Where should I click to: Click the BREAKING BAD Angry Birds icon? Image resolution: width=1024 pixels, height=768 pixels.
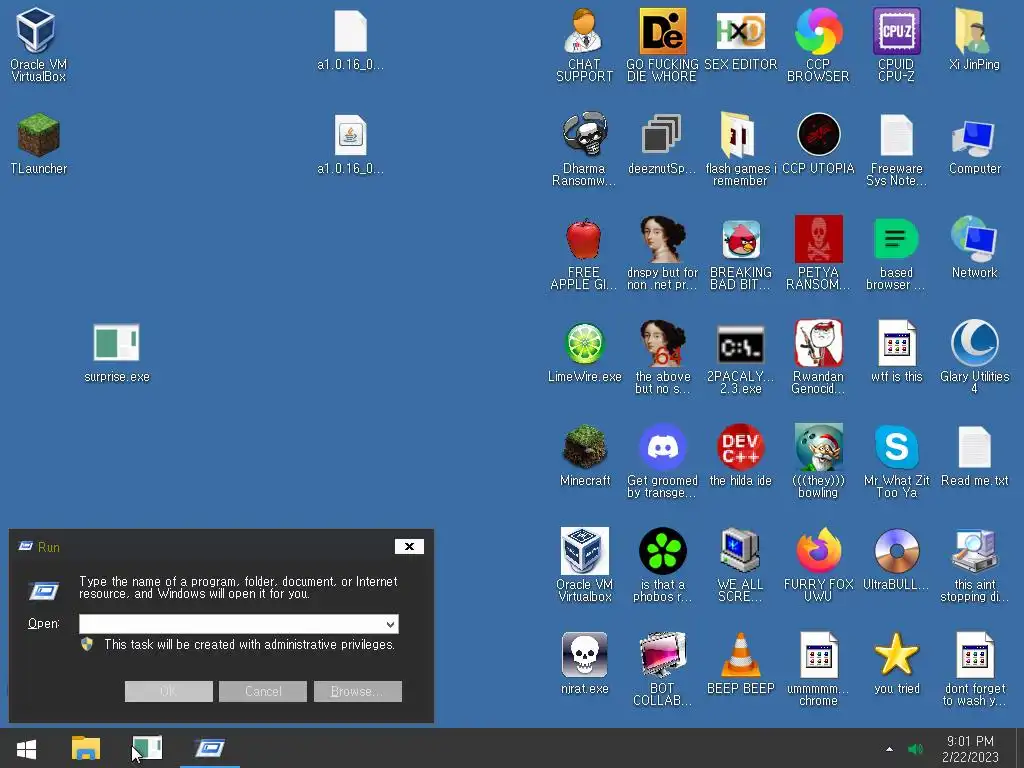741,239
